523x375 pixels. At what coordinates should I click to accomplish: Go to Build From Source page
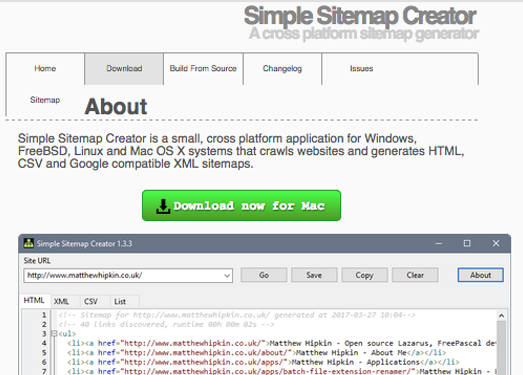pyautogui.click(x=203, y=68)
